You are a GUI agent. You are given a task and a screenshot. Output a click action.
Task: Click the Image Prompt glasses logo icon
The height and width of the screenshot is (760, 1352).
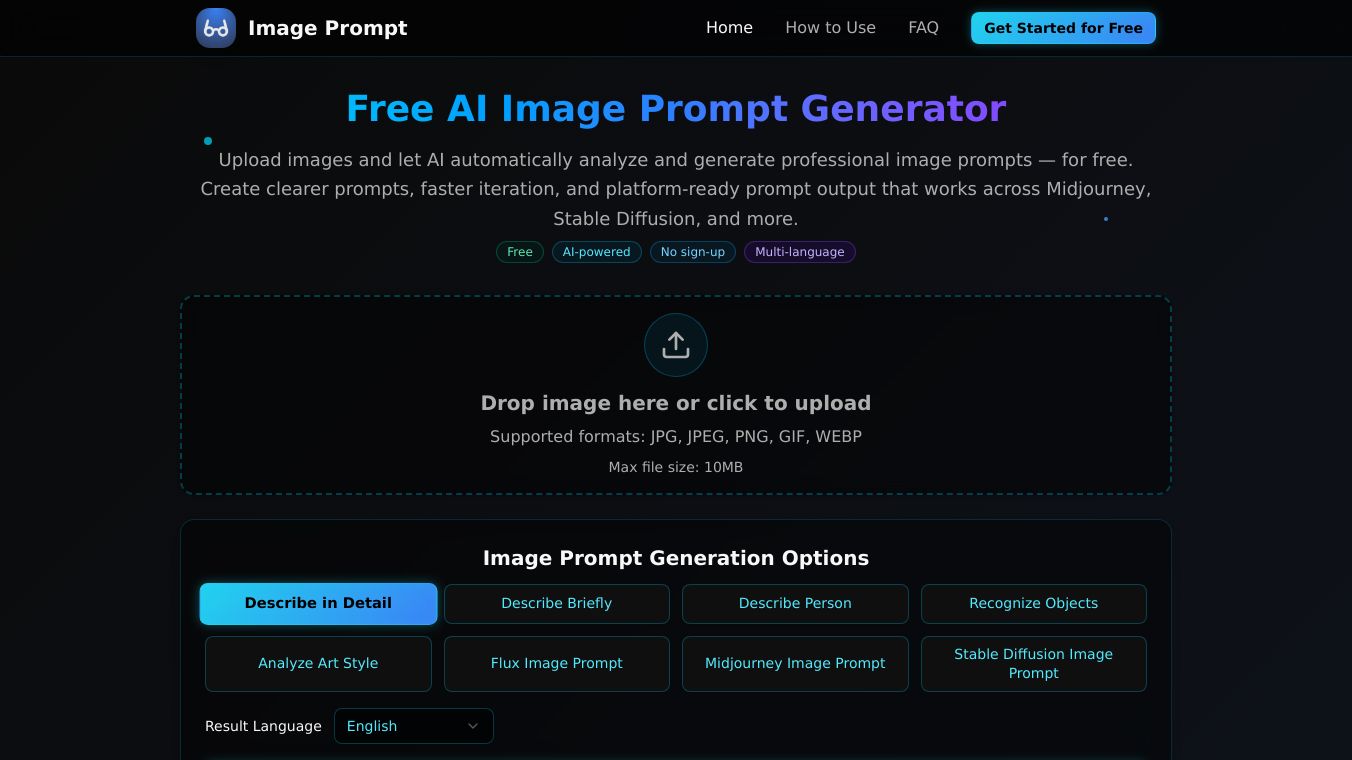[x=216, y=28]
